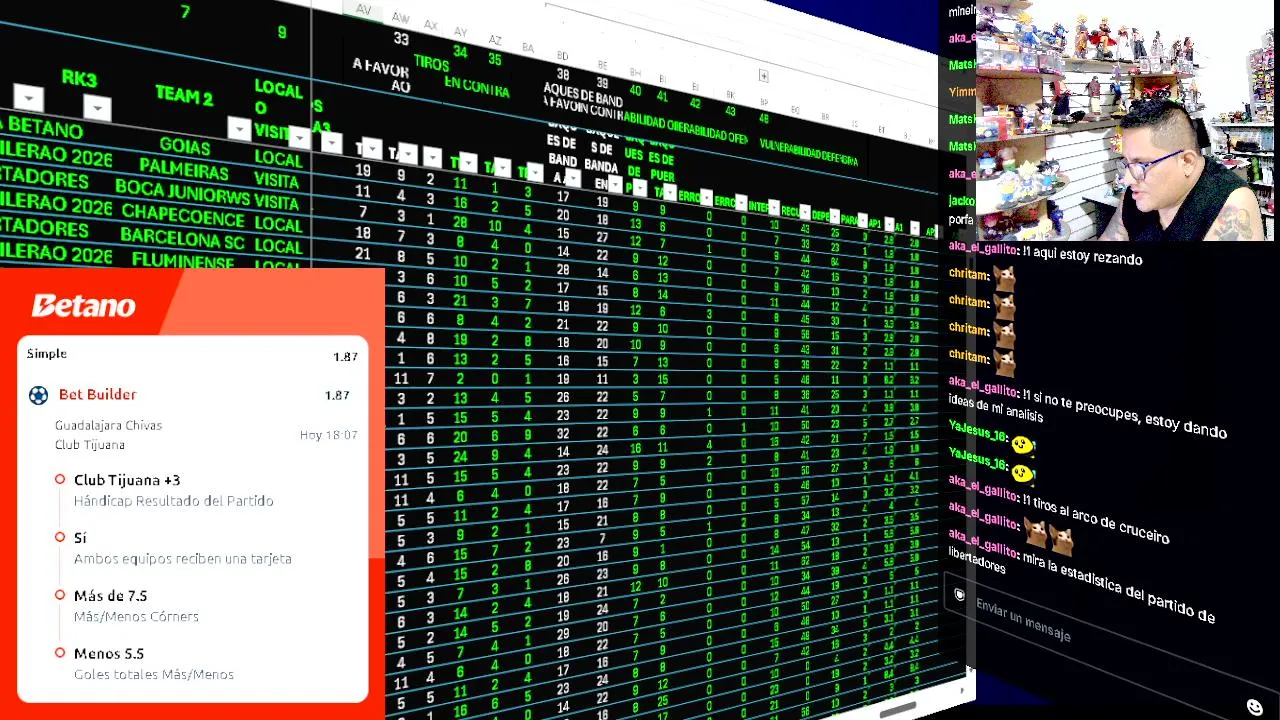Click the 'Simple' bet type label
1280x720 pixels.
pos(47,354)
